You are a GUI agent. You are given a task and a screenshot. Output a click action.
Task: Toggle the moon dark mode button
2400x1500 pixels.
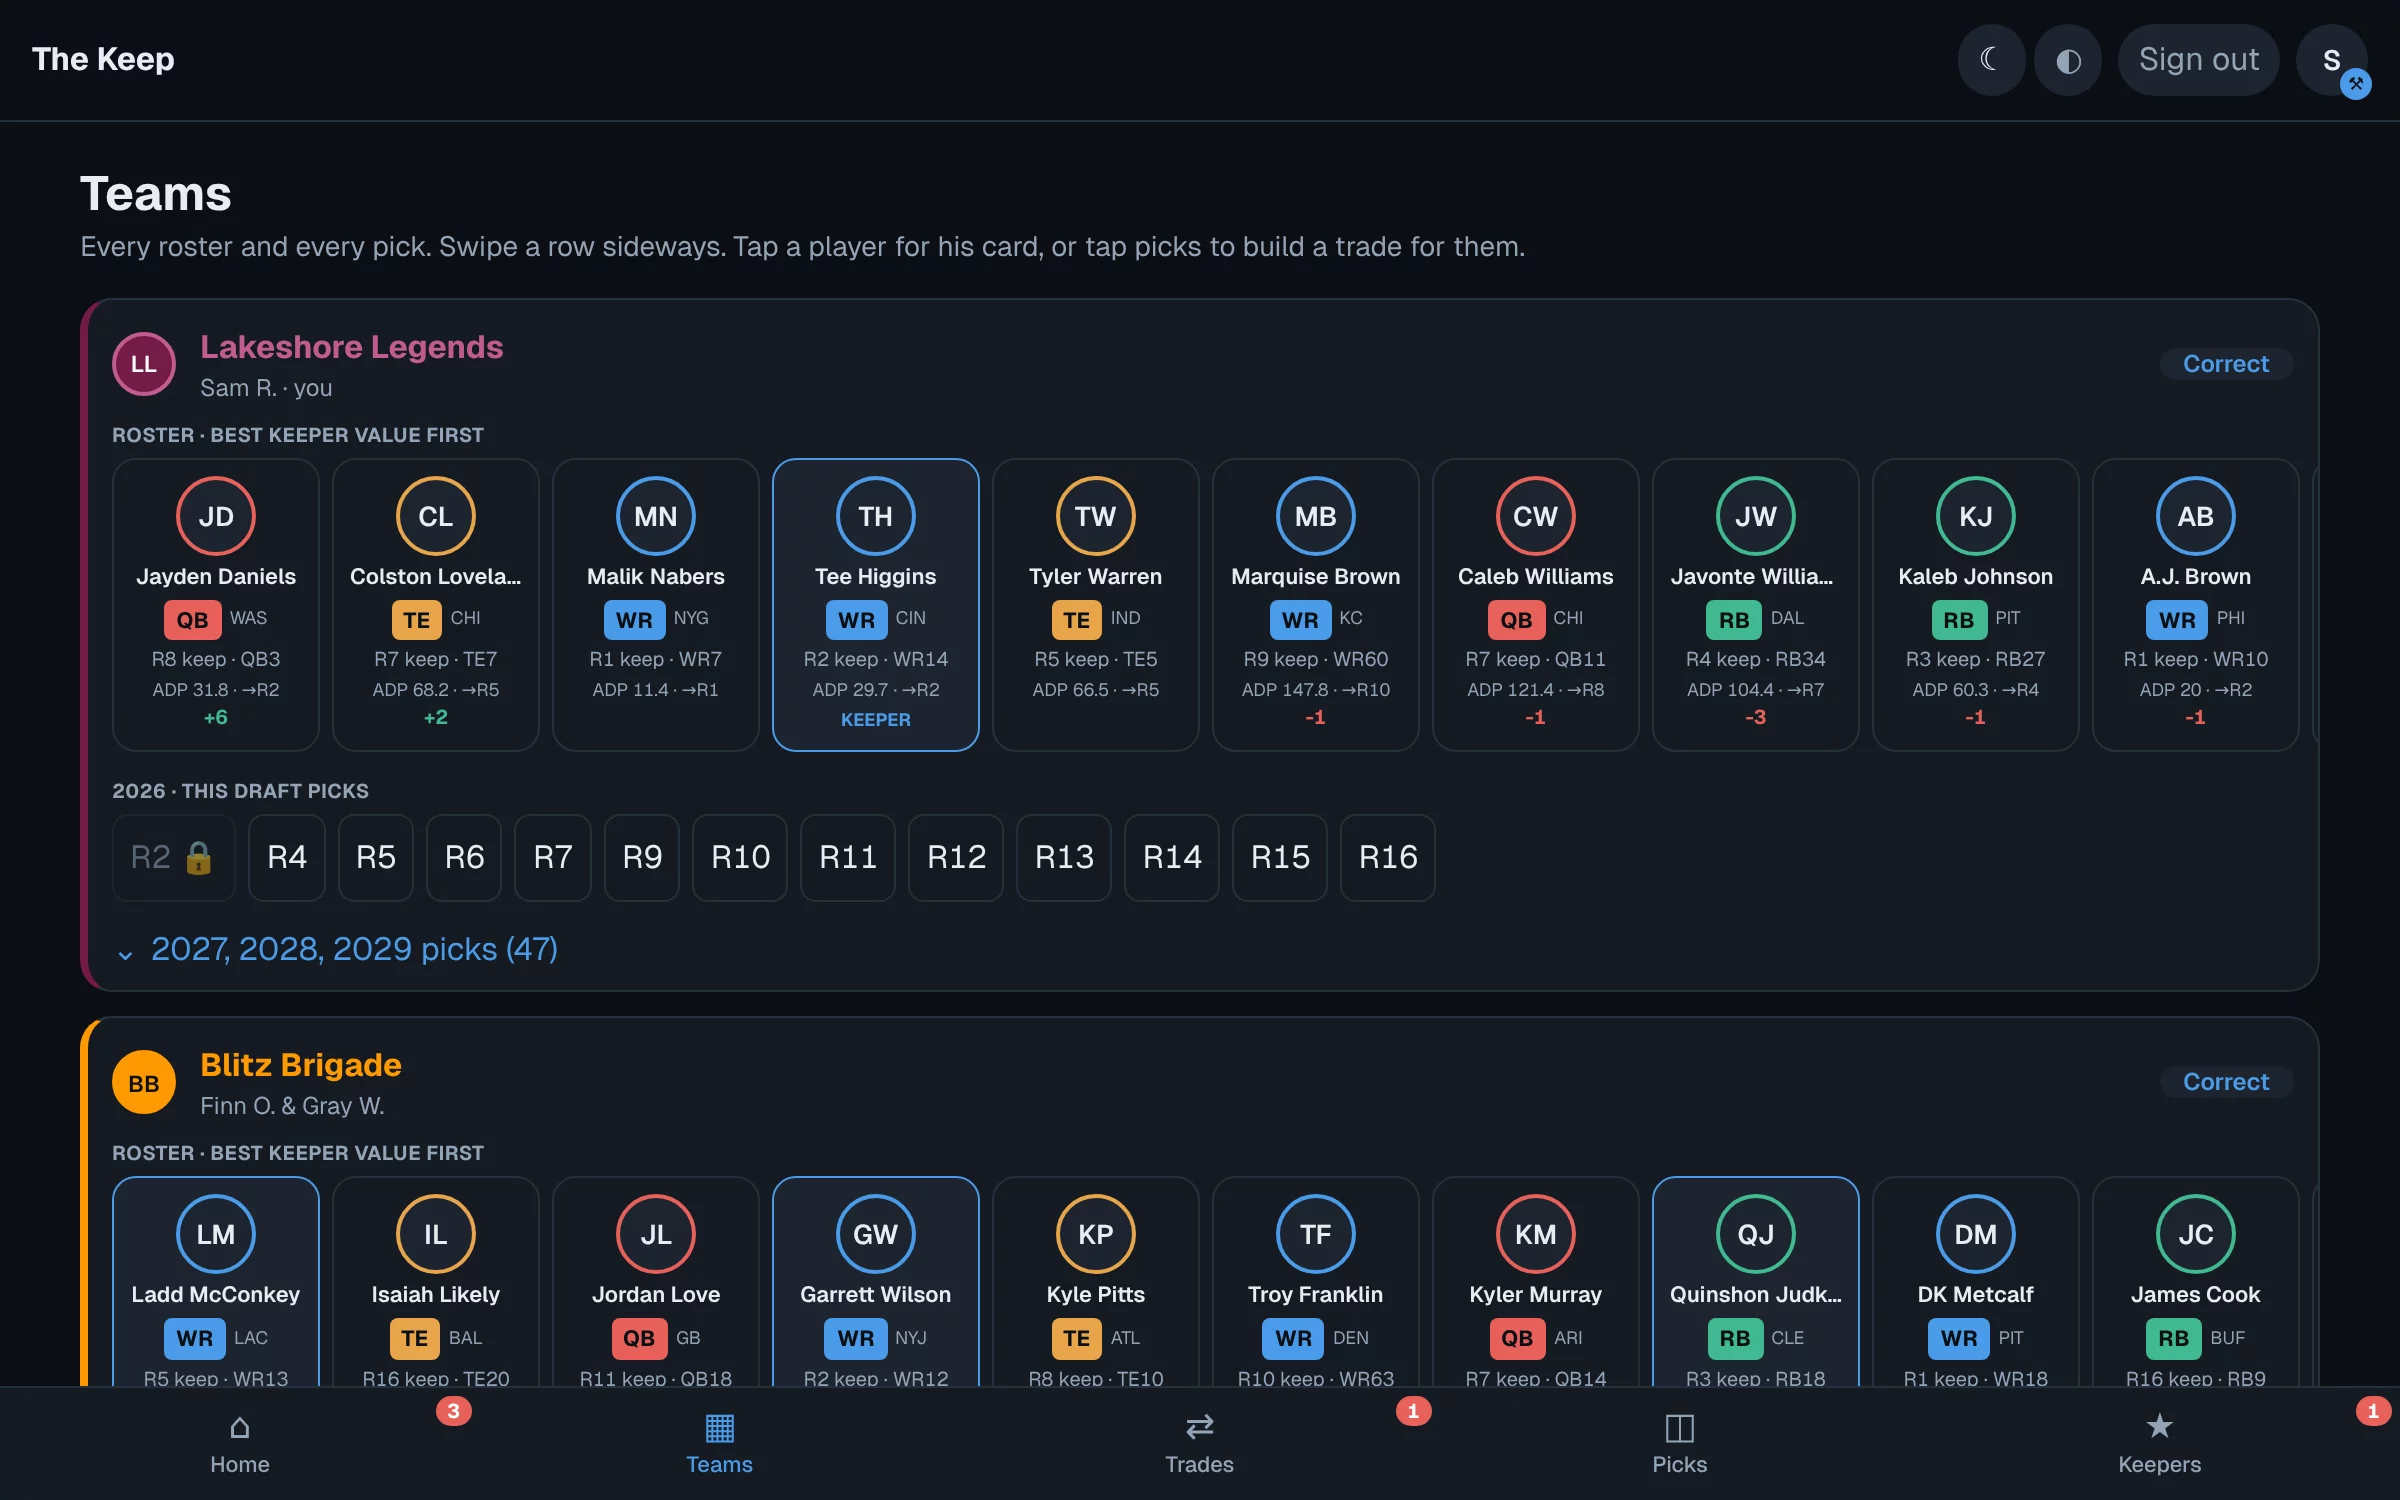pyautogui.click(x=1991, y=60)
